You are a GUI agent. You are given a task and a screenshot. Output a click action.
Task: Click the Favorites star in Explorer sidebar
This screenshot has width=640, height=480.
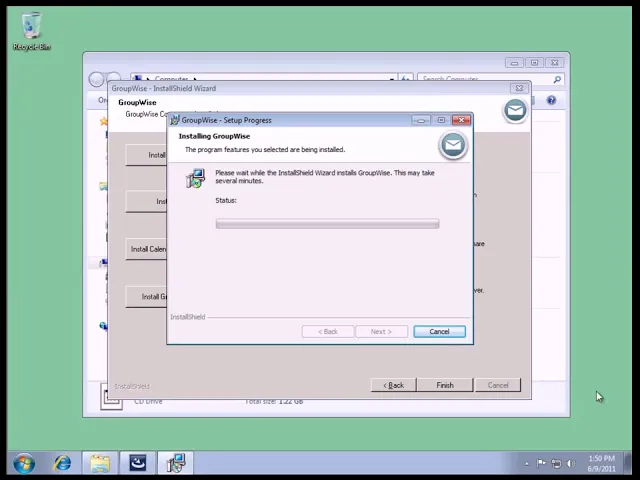(104, 121)
